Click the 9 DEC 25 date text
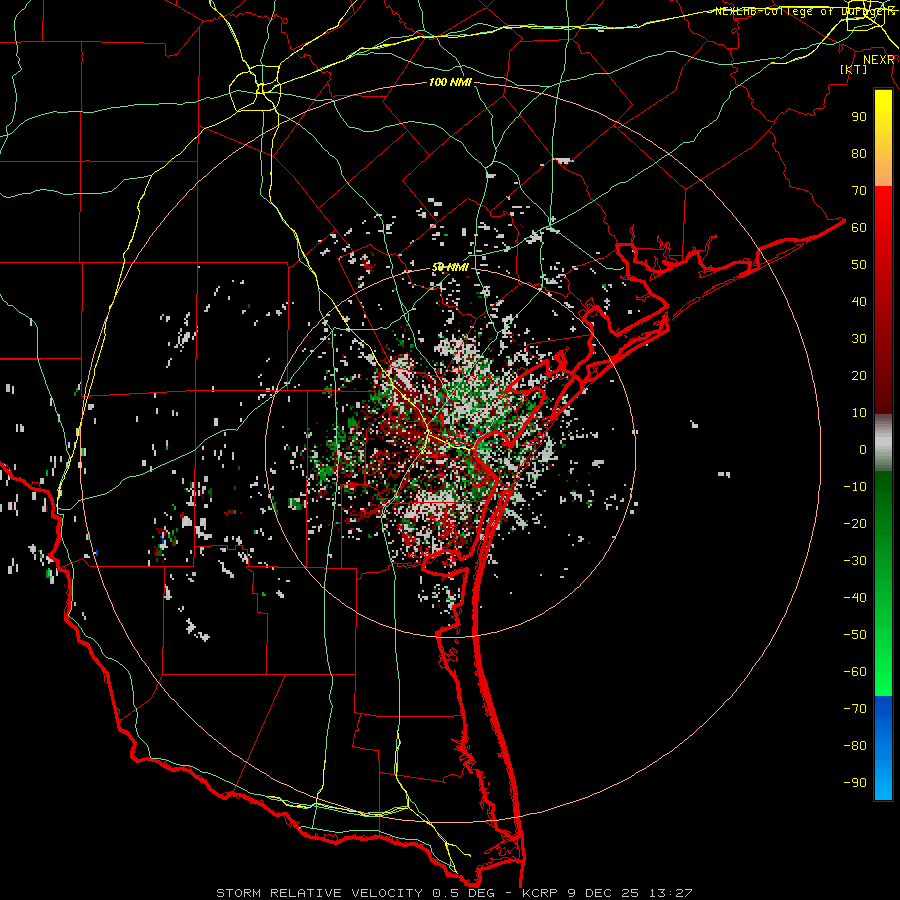This screenshot has height=900, width=900. pos(603,893)
